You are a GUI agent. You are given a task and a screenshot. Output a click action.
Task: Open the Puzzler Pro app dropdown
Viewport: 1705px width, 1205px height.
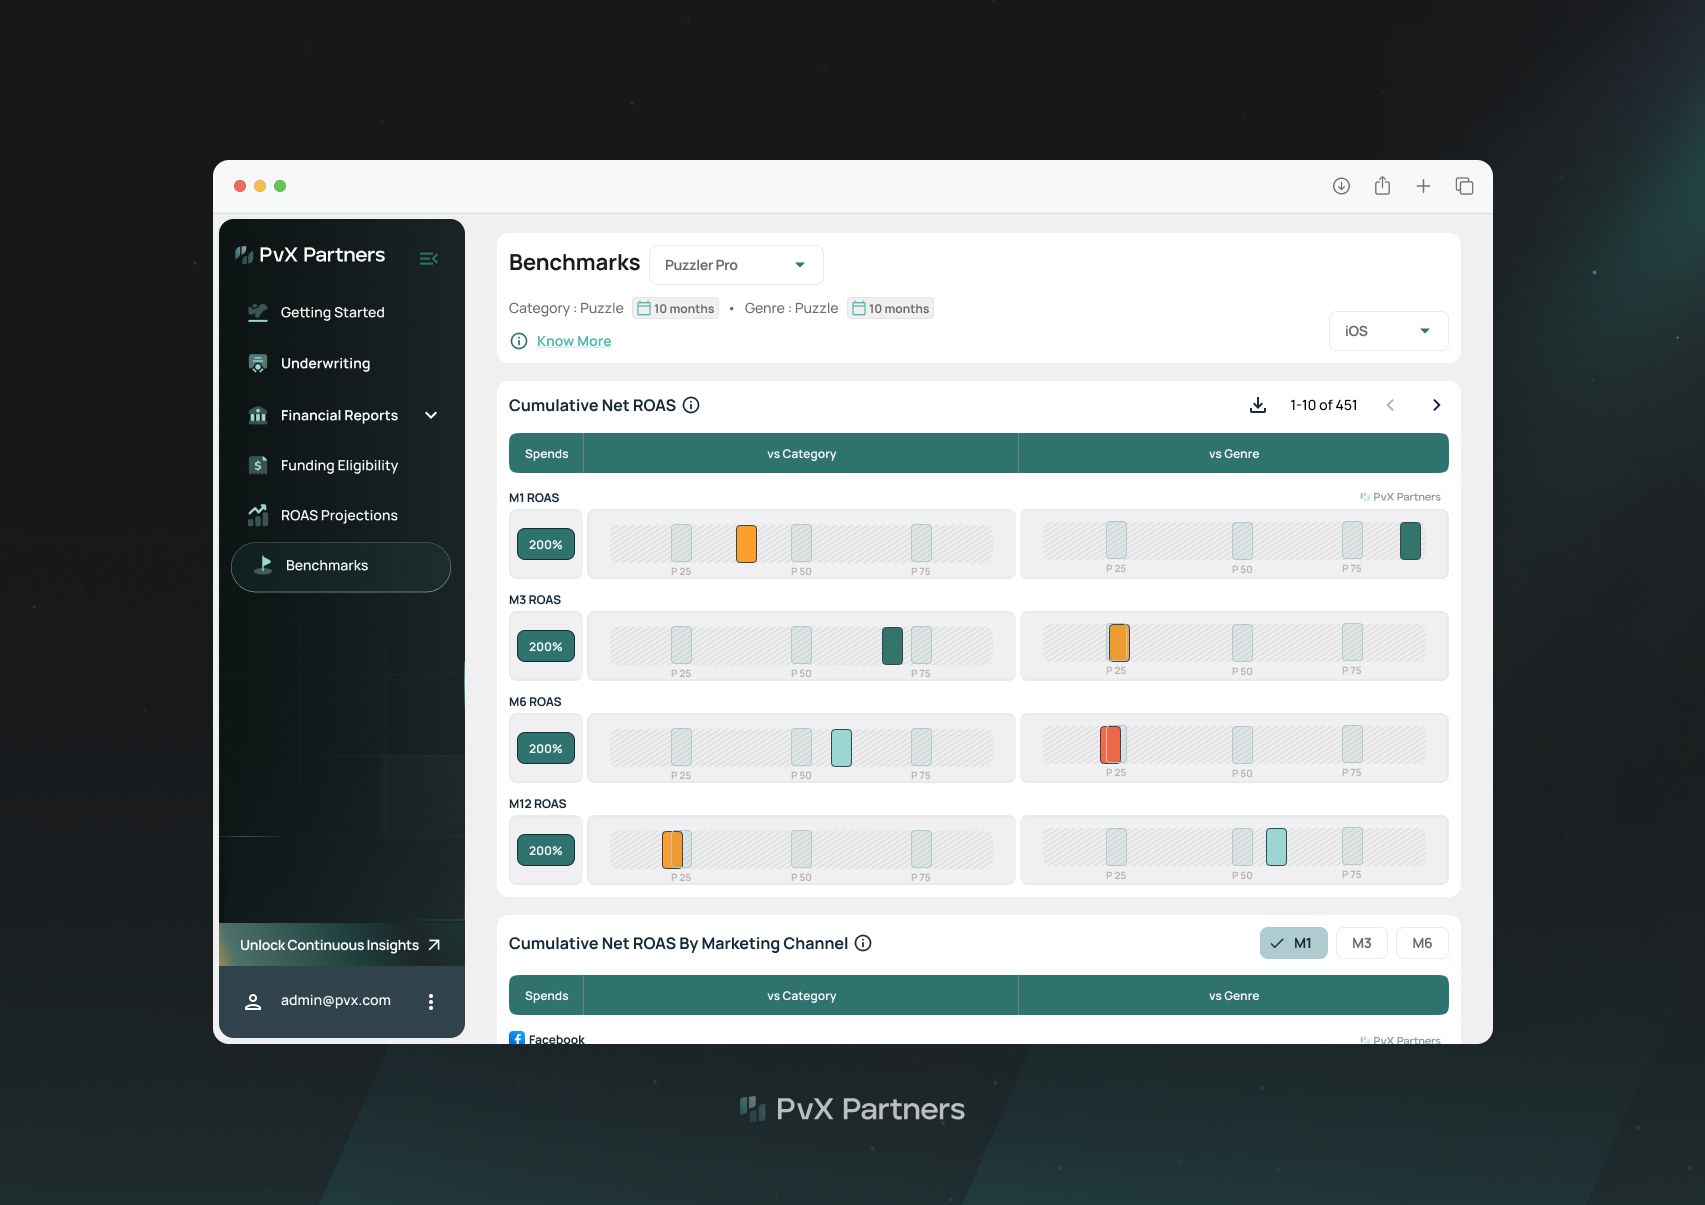(x=736, y=265)
